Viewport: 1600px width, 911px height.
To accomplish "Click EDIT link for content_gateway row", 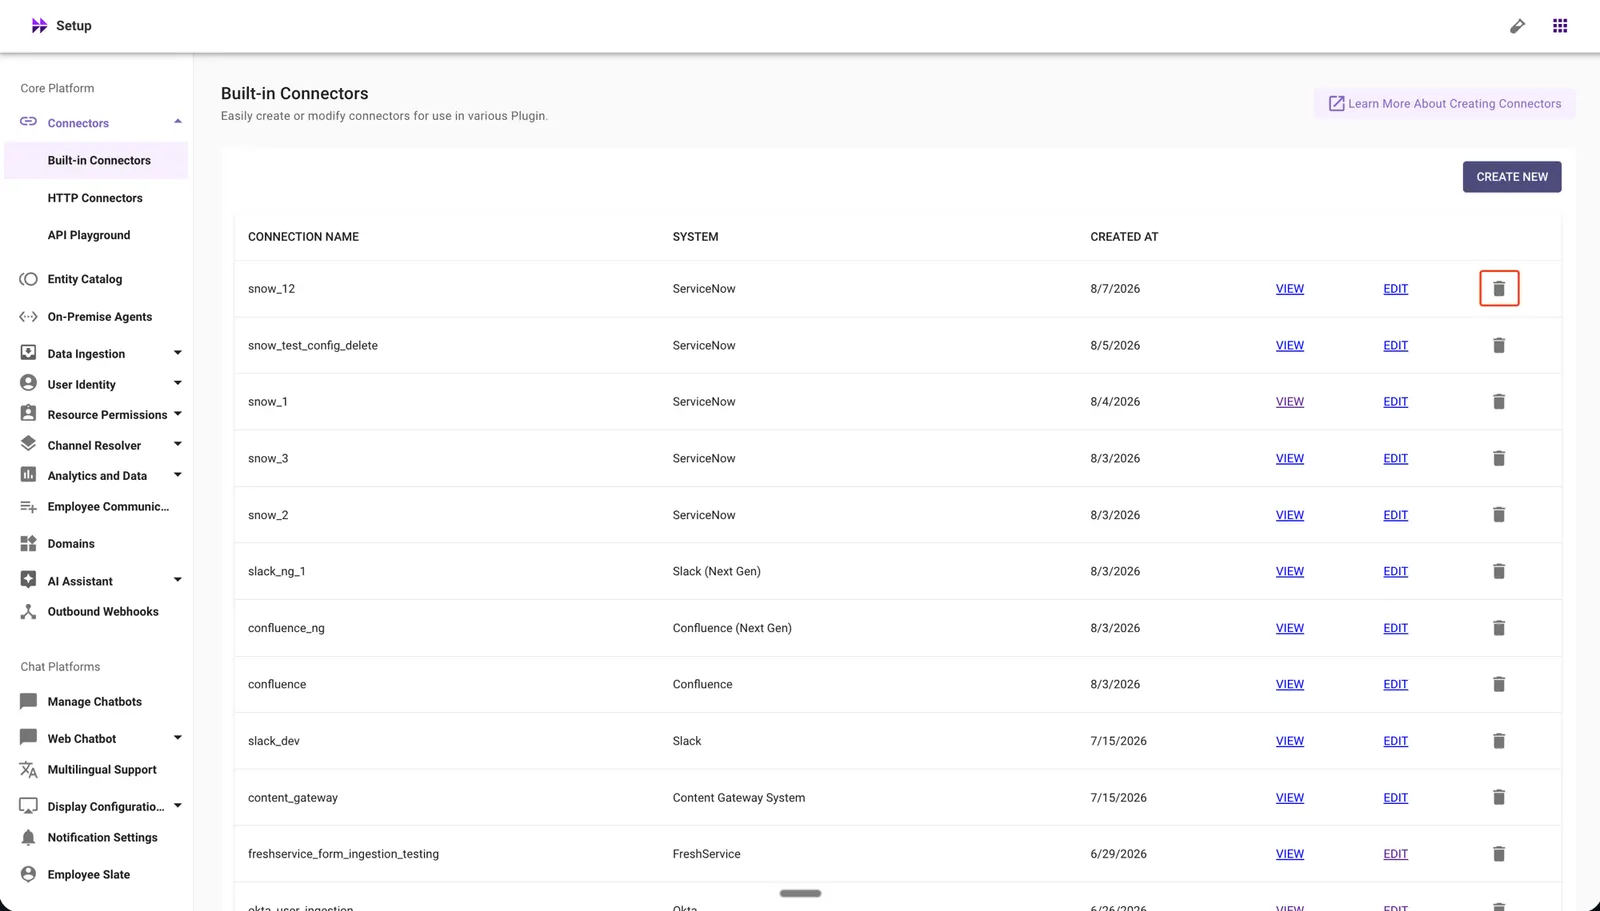I will (1395, 798).
